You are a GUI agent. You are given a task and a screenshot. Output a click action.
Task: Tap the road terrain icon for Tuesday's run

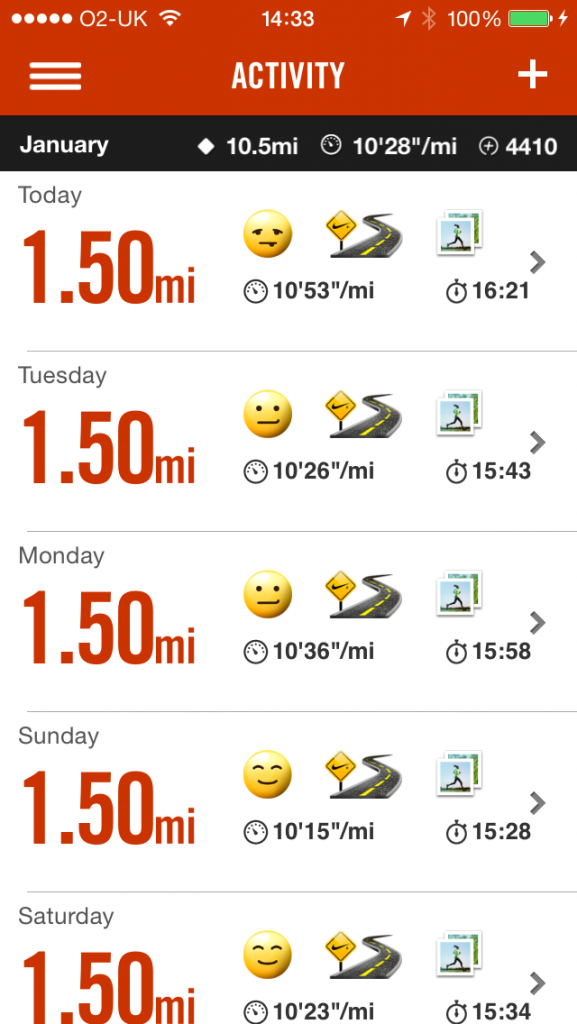[364, 414]
